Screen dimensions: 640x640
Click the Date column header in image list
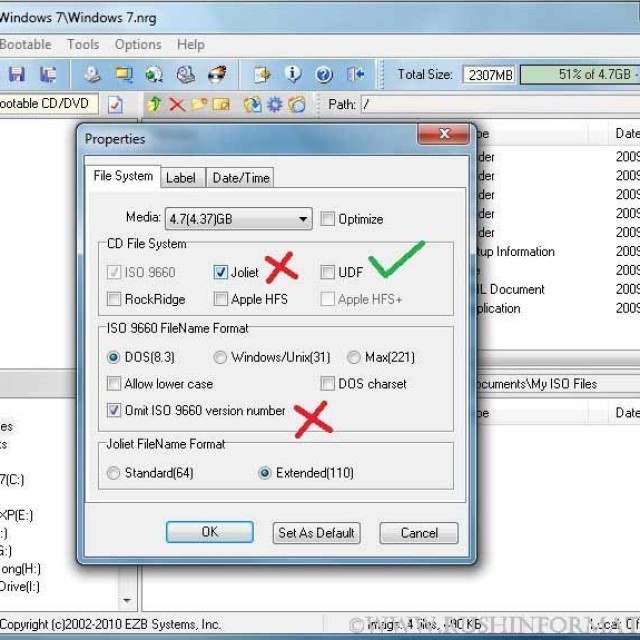tap(625, 133)
